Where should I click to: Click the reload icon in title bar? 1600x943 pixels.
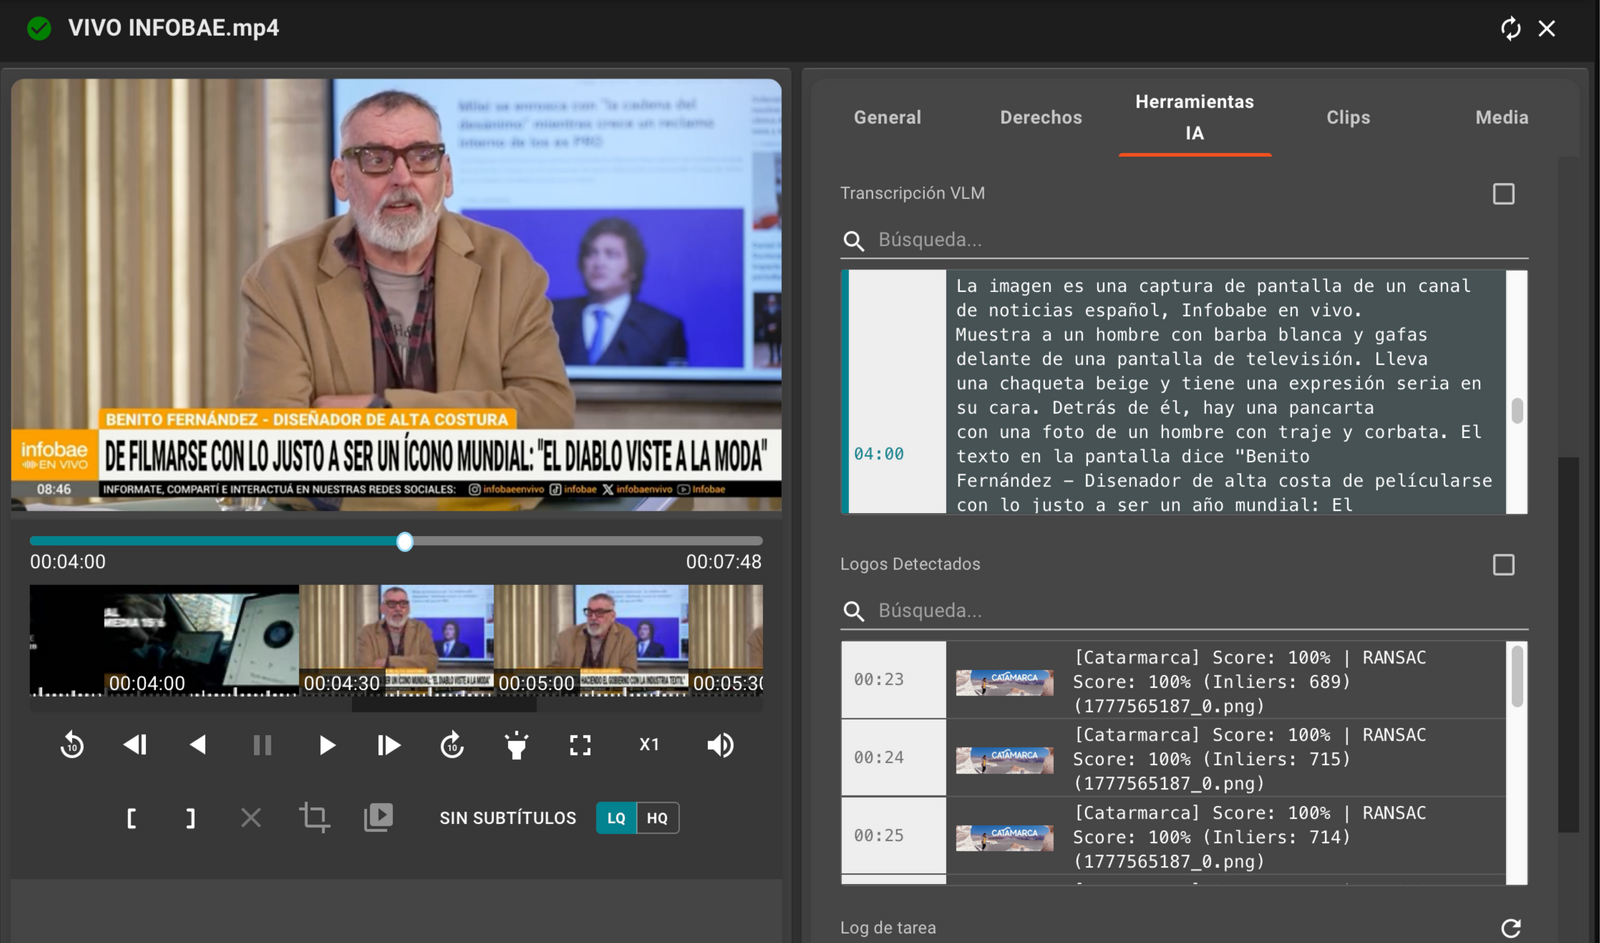point(1510,28)
